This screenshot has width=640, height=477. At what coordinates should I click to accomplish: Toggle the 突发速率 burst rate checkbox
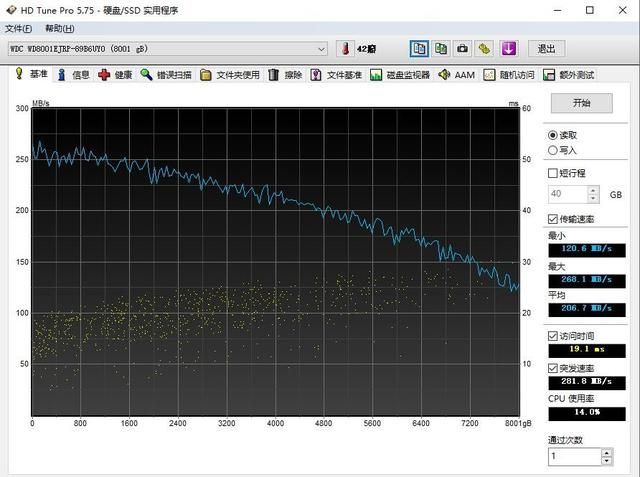(x=553, y=368)
